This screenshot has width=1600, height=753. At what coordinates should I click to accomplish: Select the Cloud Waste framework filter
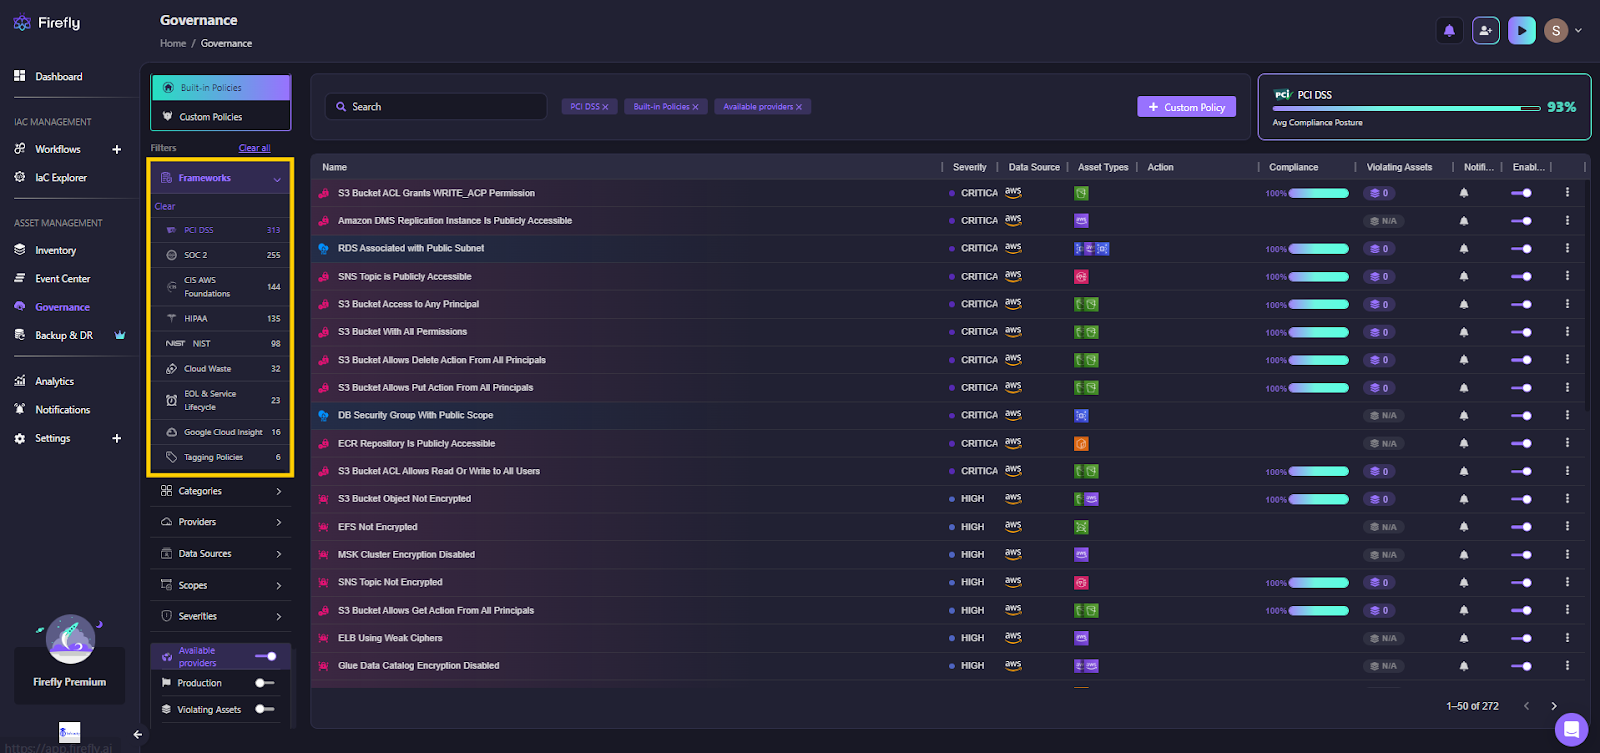click(x=221, y=369)
